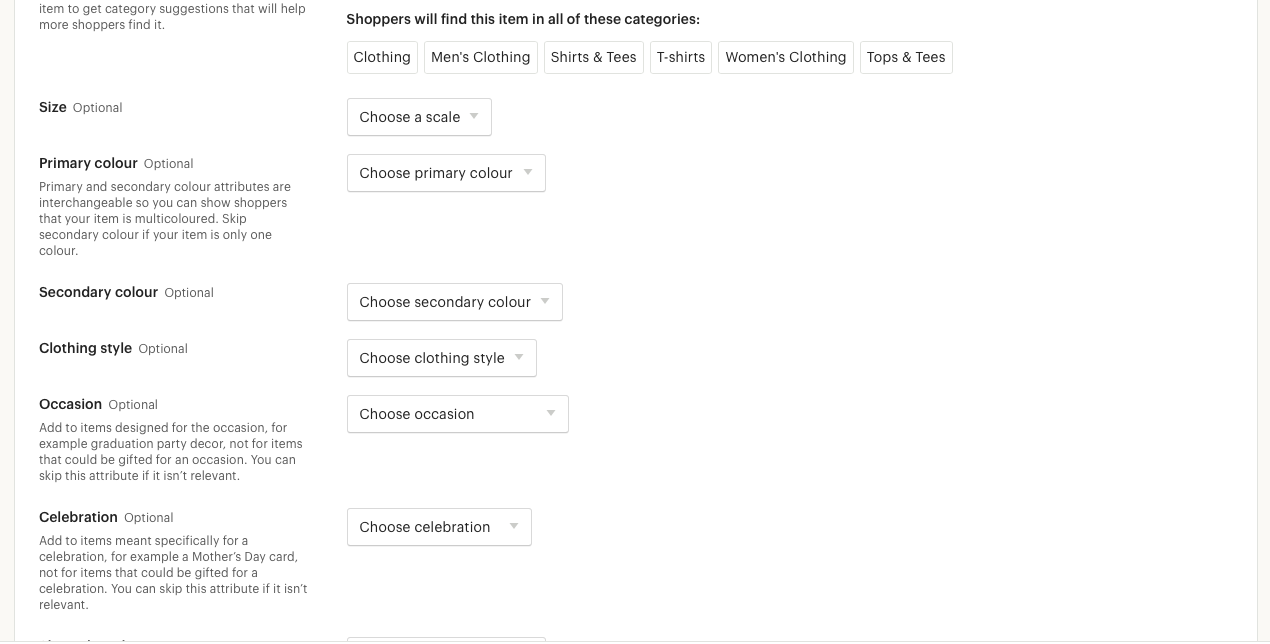The image size is (1270, 644).
Task: Click the 'Shoppers will find this item' heading
Action: tap(522, 19)
